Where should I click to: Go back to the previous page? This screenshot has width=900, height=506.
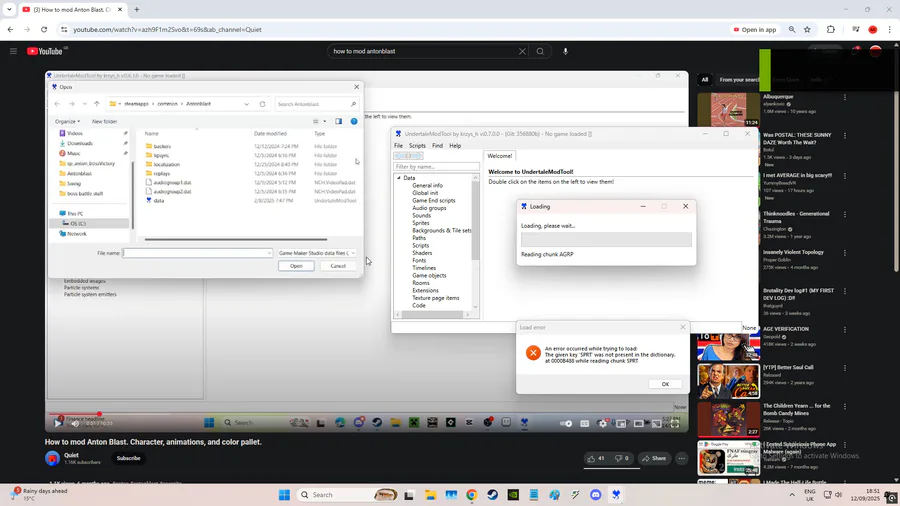click(x=10, y=29)
